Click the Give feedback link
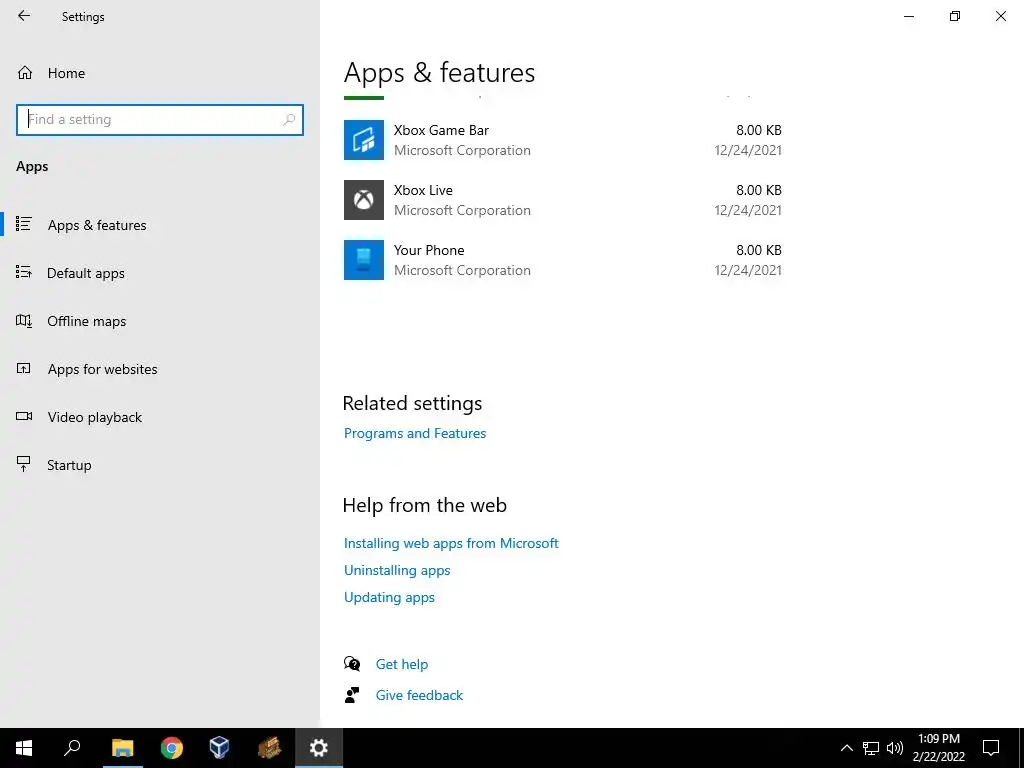Screen dimensions: 1024x768 pos(419,695)
